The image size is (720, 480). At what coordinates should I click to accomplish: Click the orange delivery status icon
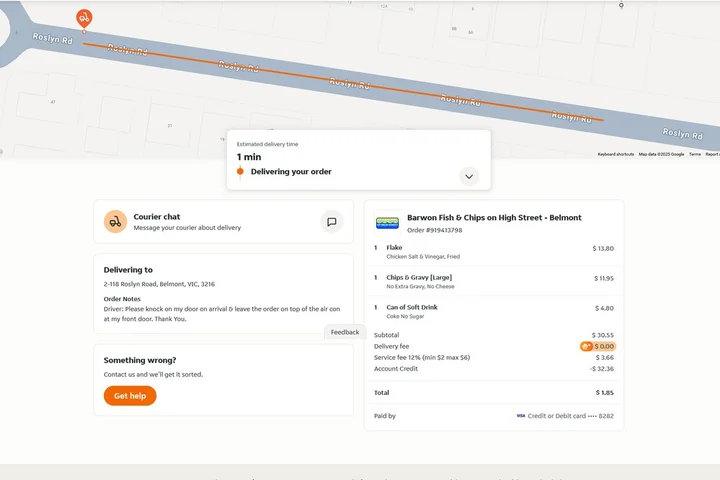(240, 172)
